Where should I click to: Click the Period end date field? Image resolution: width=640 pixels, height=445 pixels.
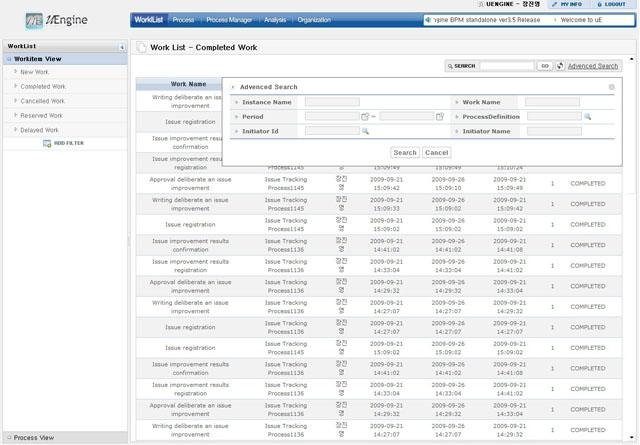coord(407,117)
